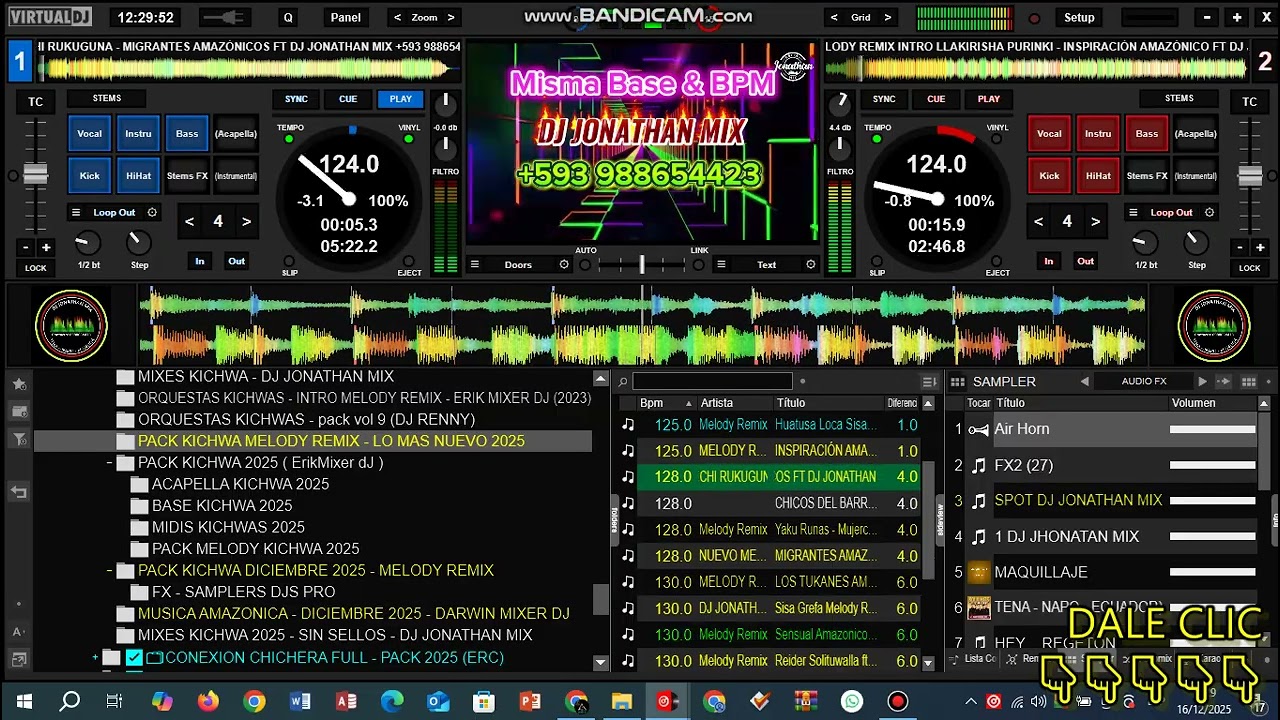
Task: Toggle the HiHat stem pad on deck 1
Action: (x=138, y=176)
